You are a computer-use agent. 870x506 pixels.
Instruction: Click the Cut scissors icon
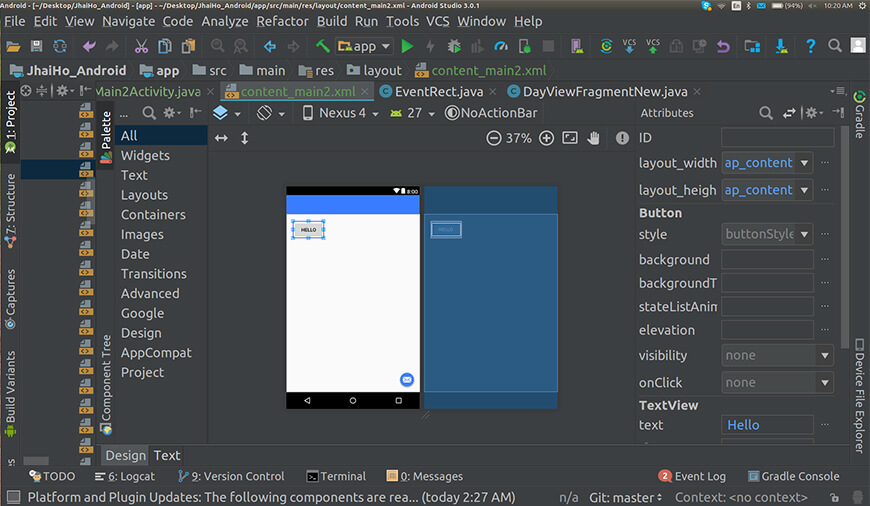[141, 46]
